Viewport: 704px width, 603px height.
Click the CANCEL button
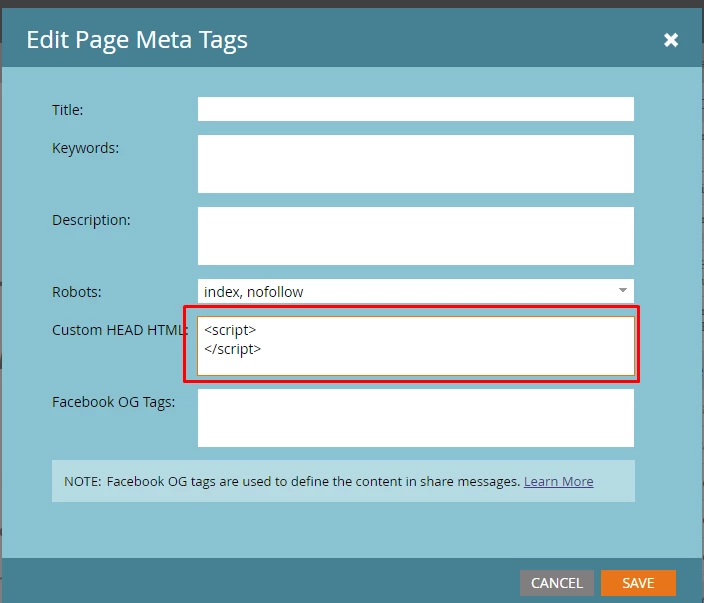(x=557, y=583)
